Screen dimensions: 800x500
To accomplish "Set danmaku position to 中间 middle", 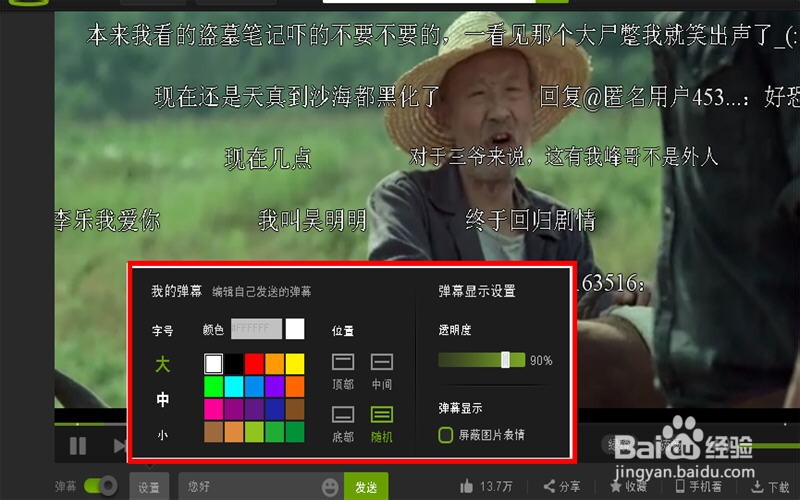I will click(382, 371).
